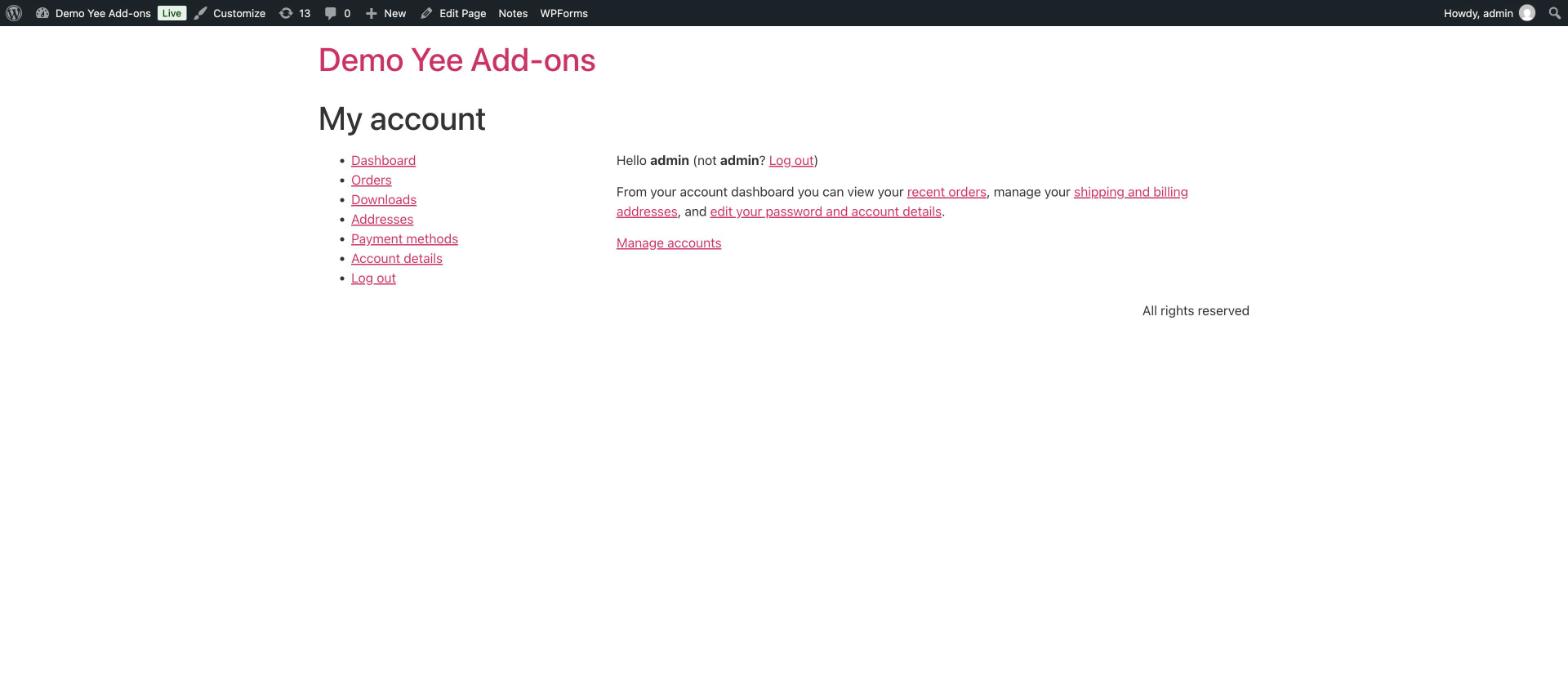Click the updates refresh icon
The image size is (1568, 686).
tap(286, 13)
